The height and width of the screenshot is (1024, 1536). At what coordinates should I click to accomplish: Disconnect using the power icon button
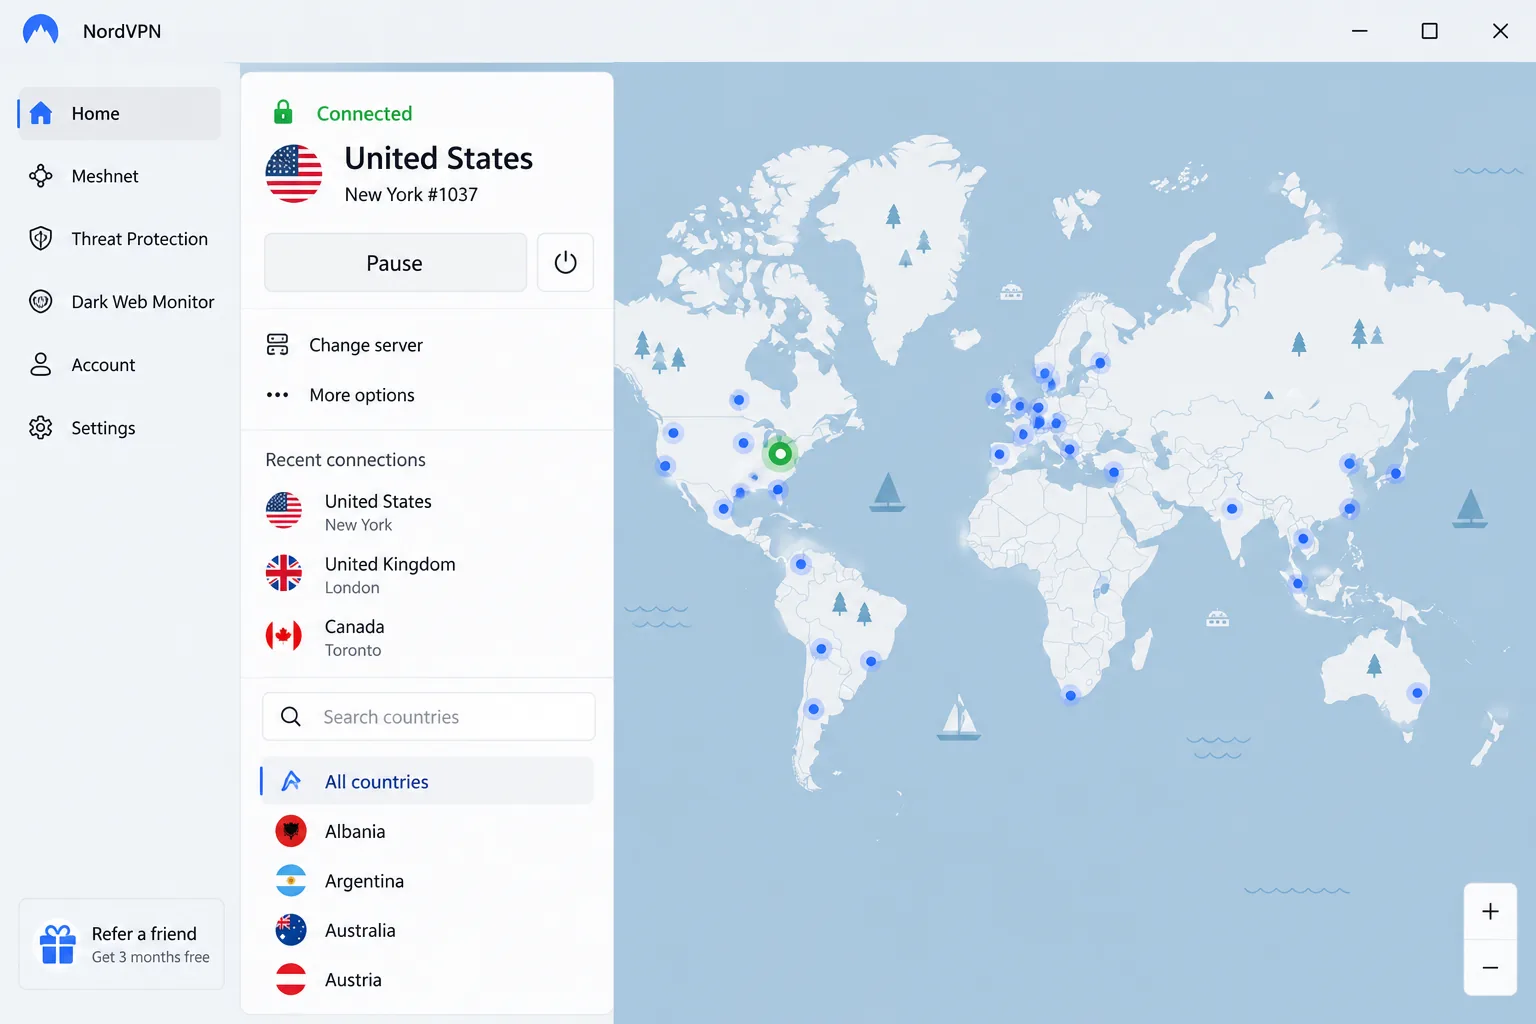tap(565, 263)
